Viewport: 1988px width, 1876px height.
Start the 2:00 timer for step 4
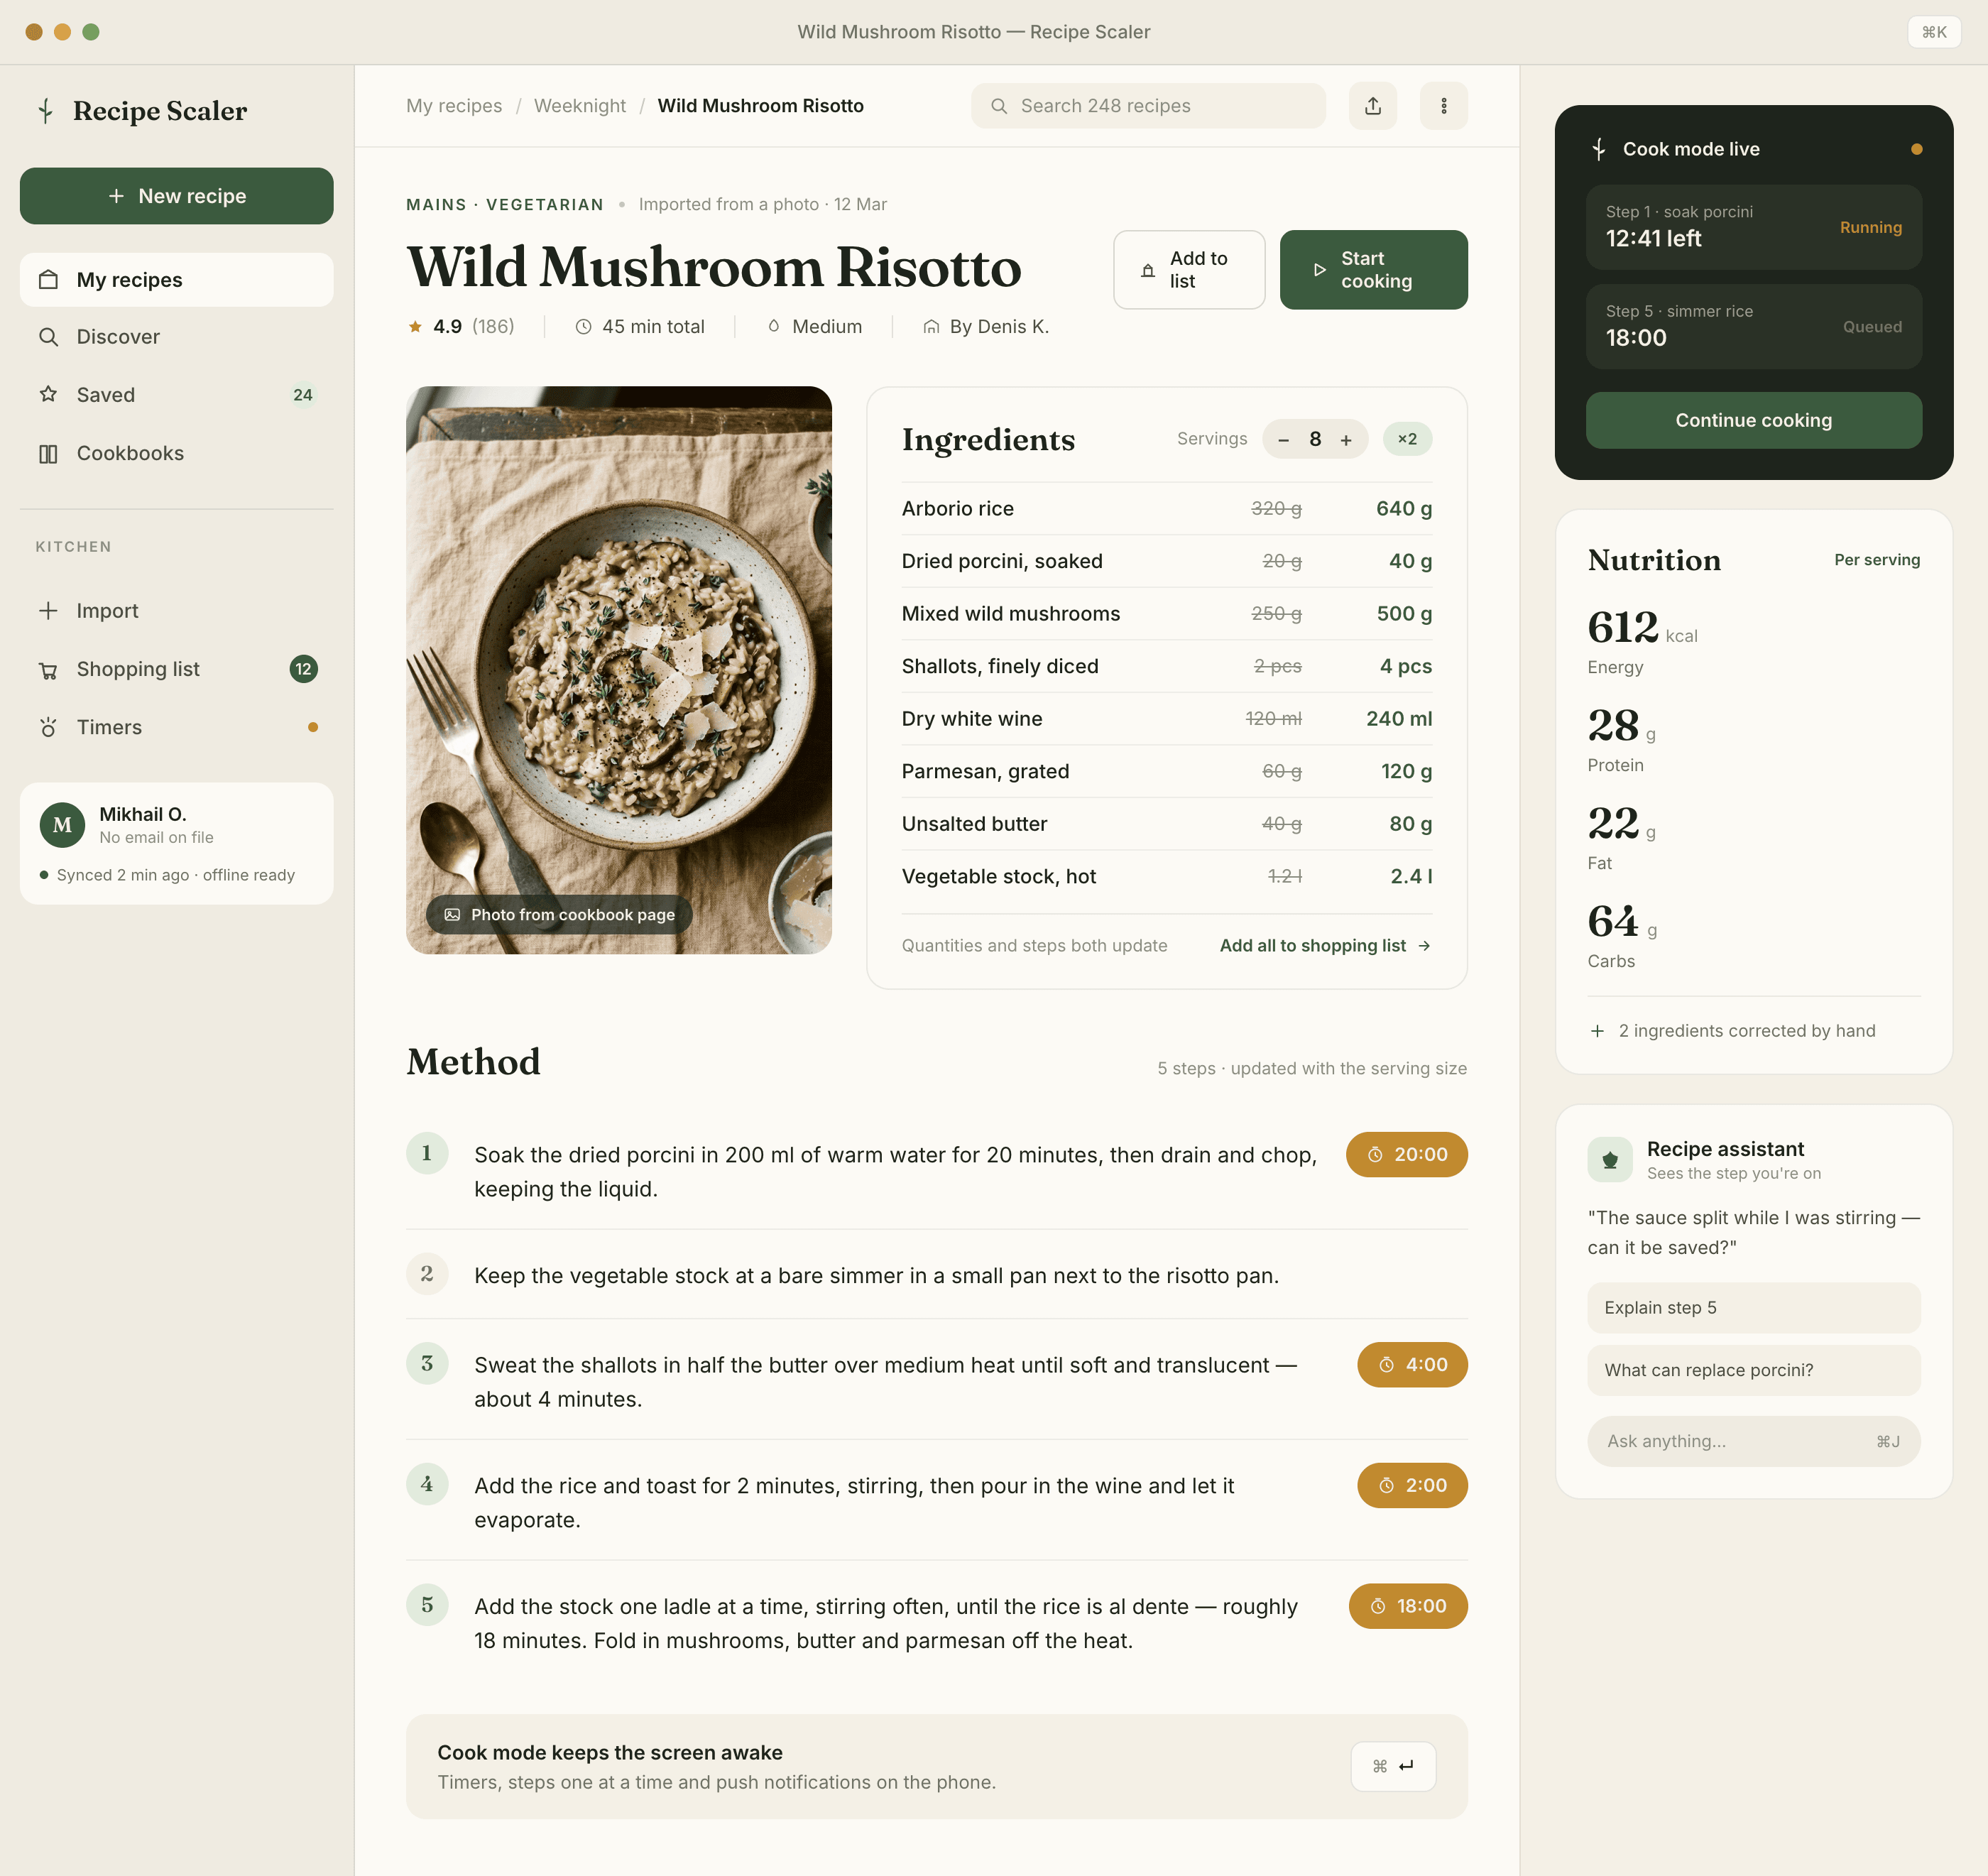click(x=1412, y=1486)
